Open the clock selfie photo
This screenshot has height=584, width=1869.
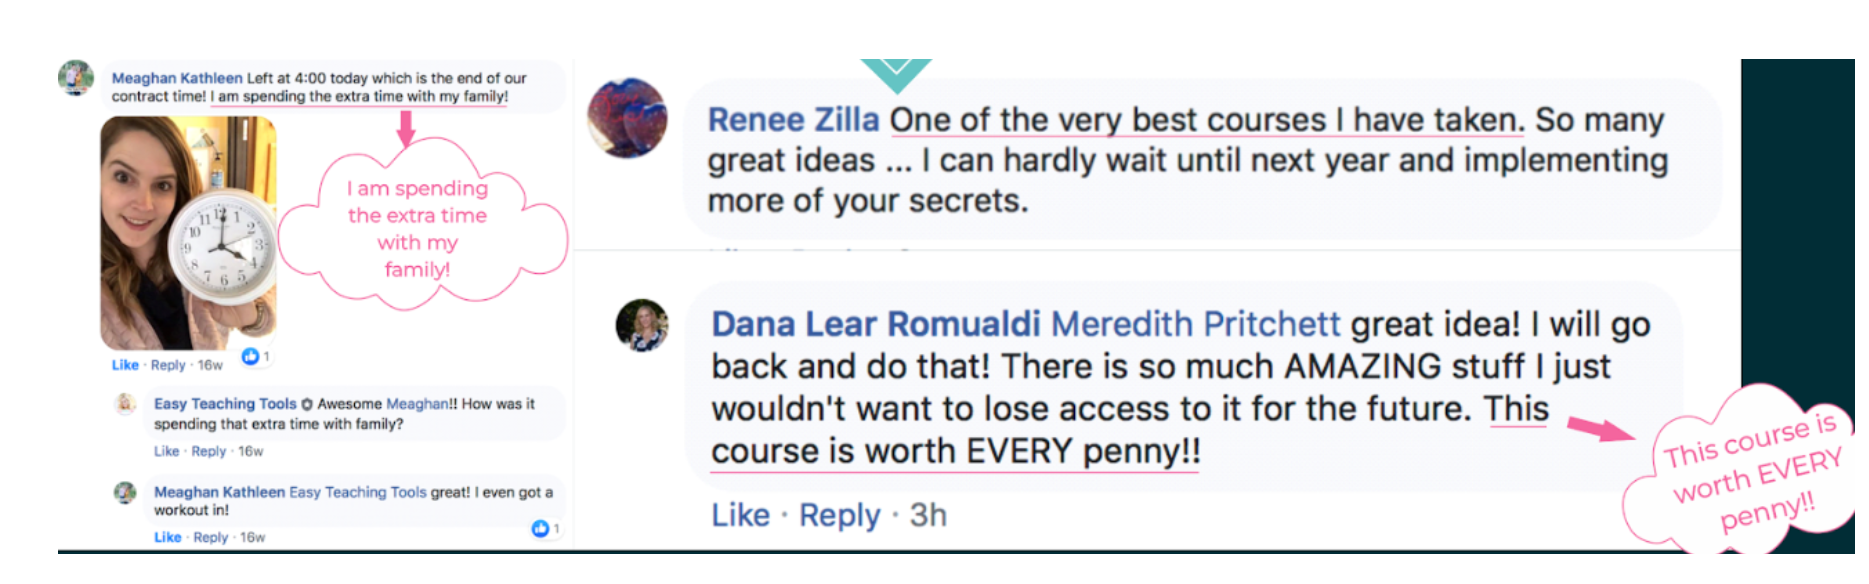(x=188, y=233)
